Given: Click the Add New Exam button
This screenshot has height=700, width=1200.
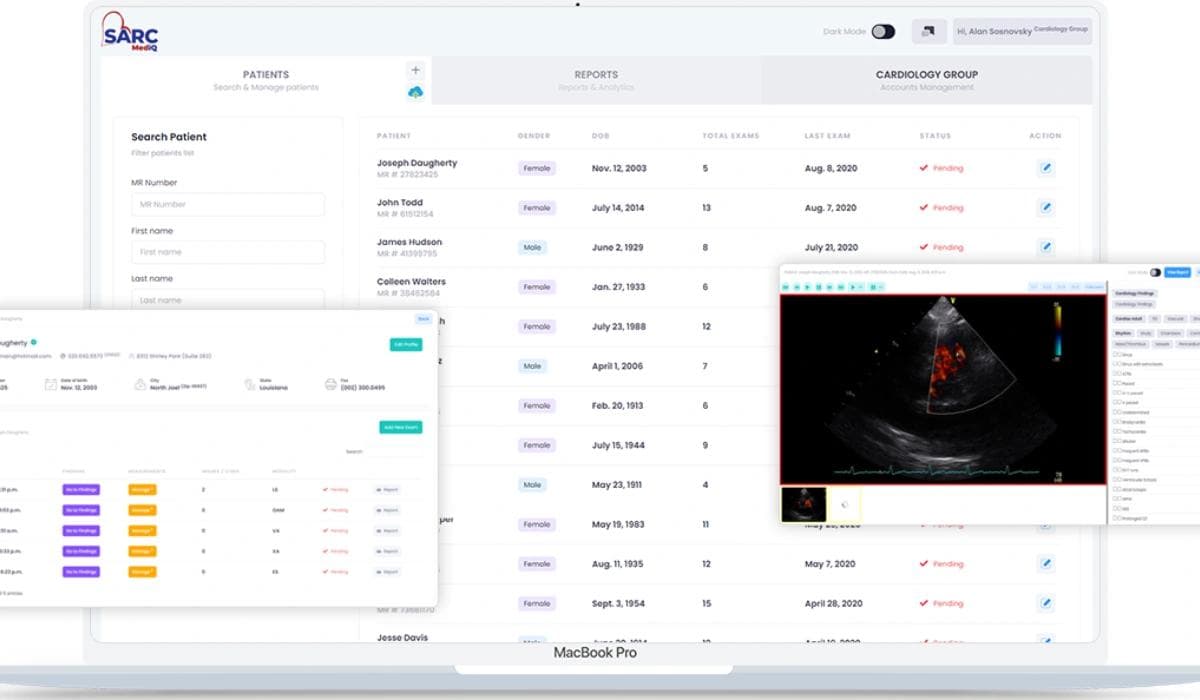Looking at the screenshot, I should coord(401,427).
